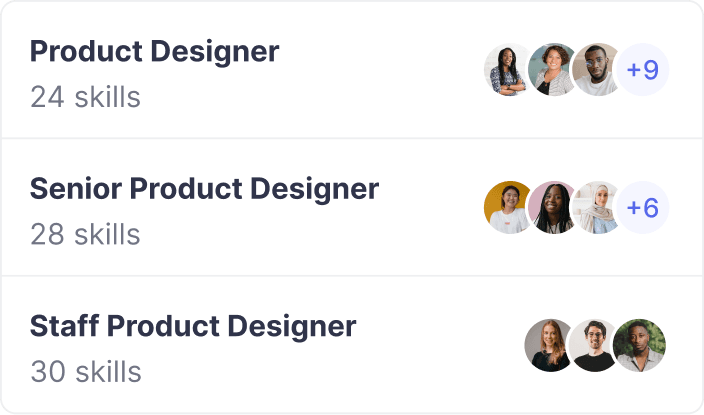Click avatar with pink background
The image size is (704, 415).
[x=552, y=208]
